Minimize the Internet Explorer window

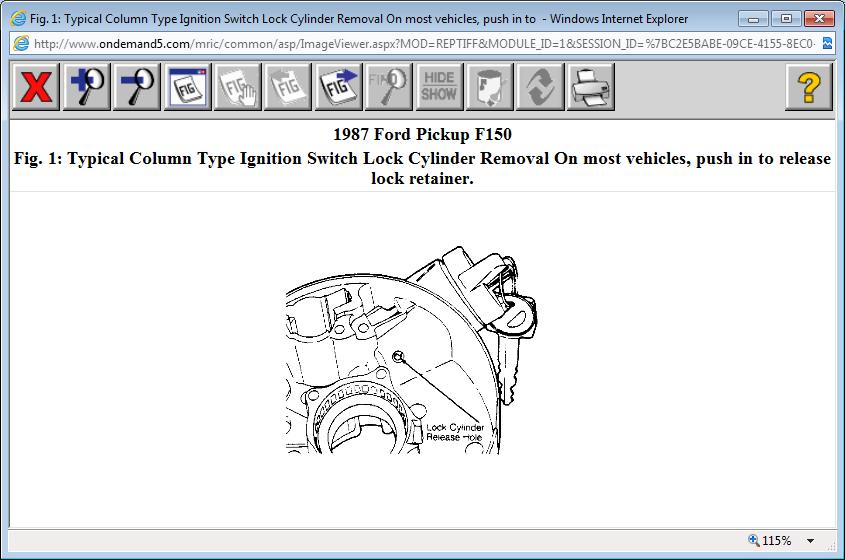pyautogui.click(x=753, y=19)
